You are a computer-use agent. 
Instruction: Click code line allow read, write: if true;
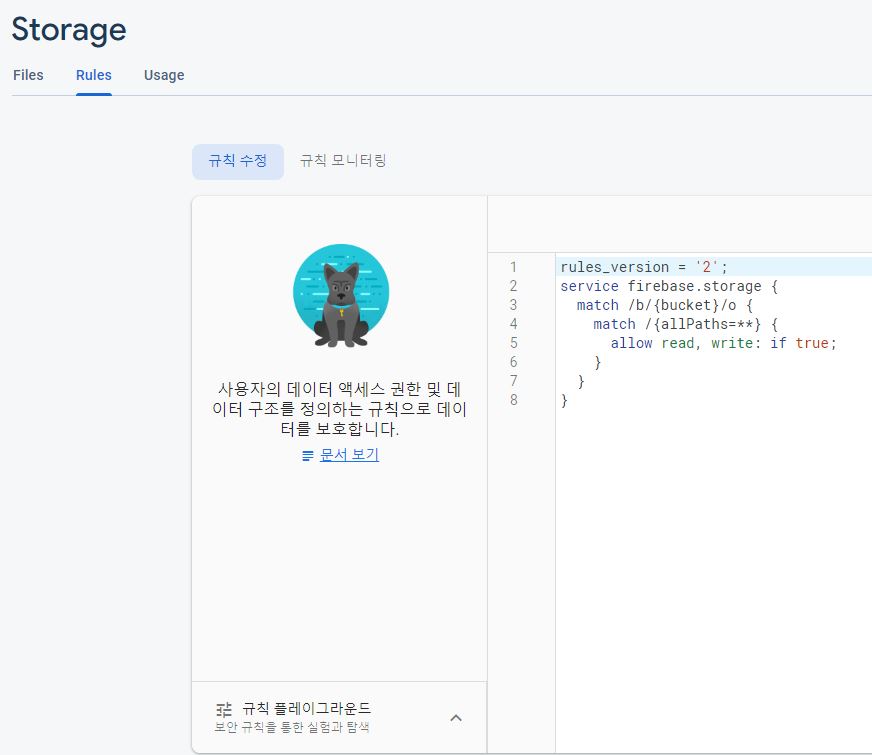(x=724, y=343)
